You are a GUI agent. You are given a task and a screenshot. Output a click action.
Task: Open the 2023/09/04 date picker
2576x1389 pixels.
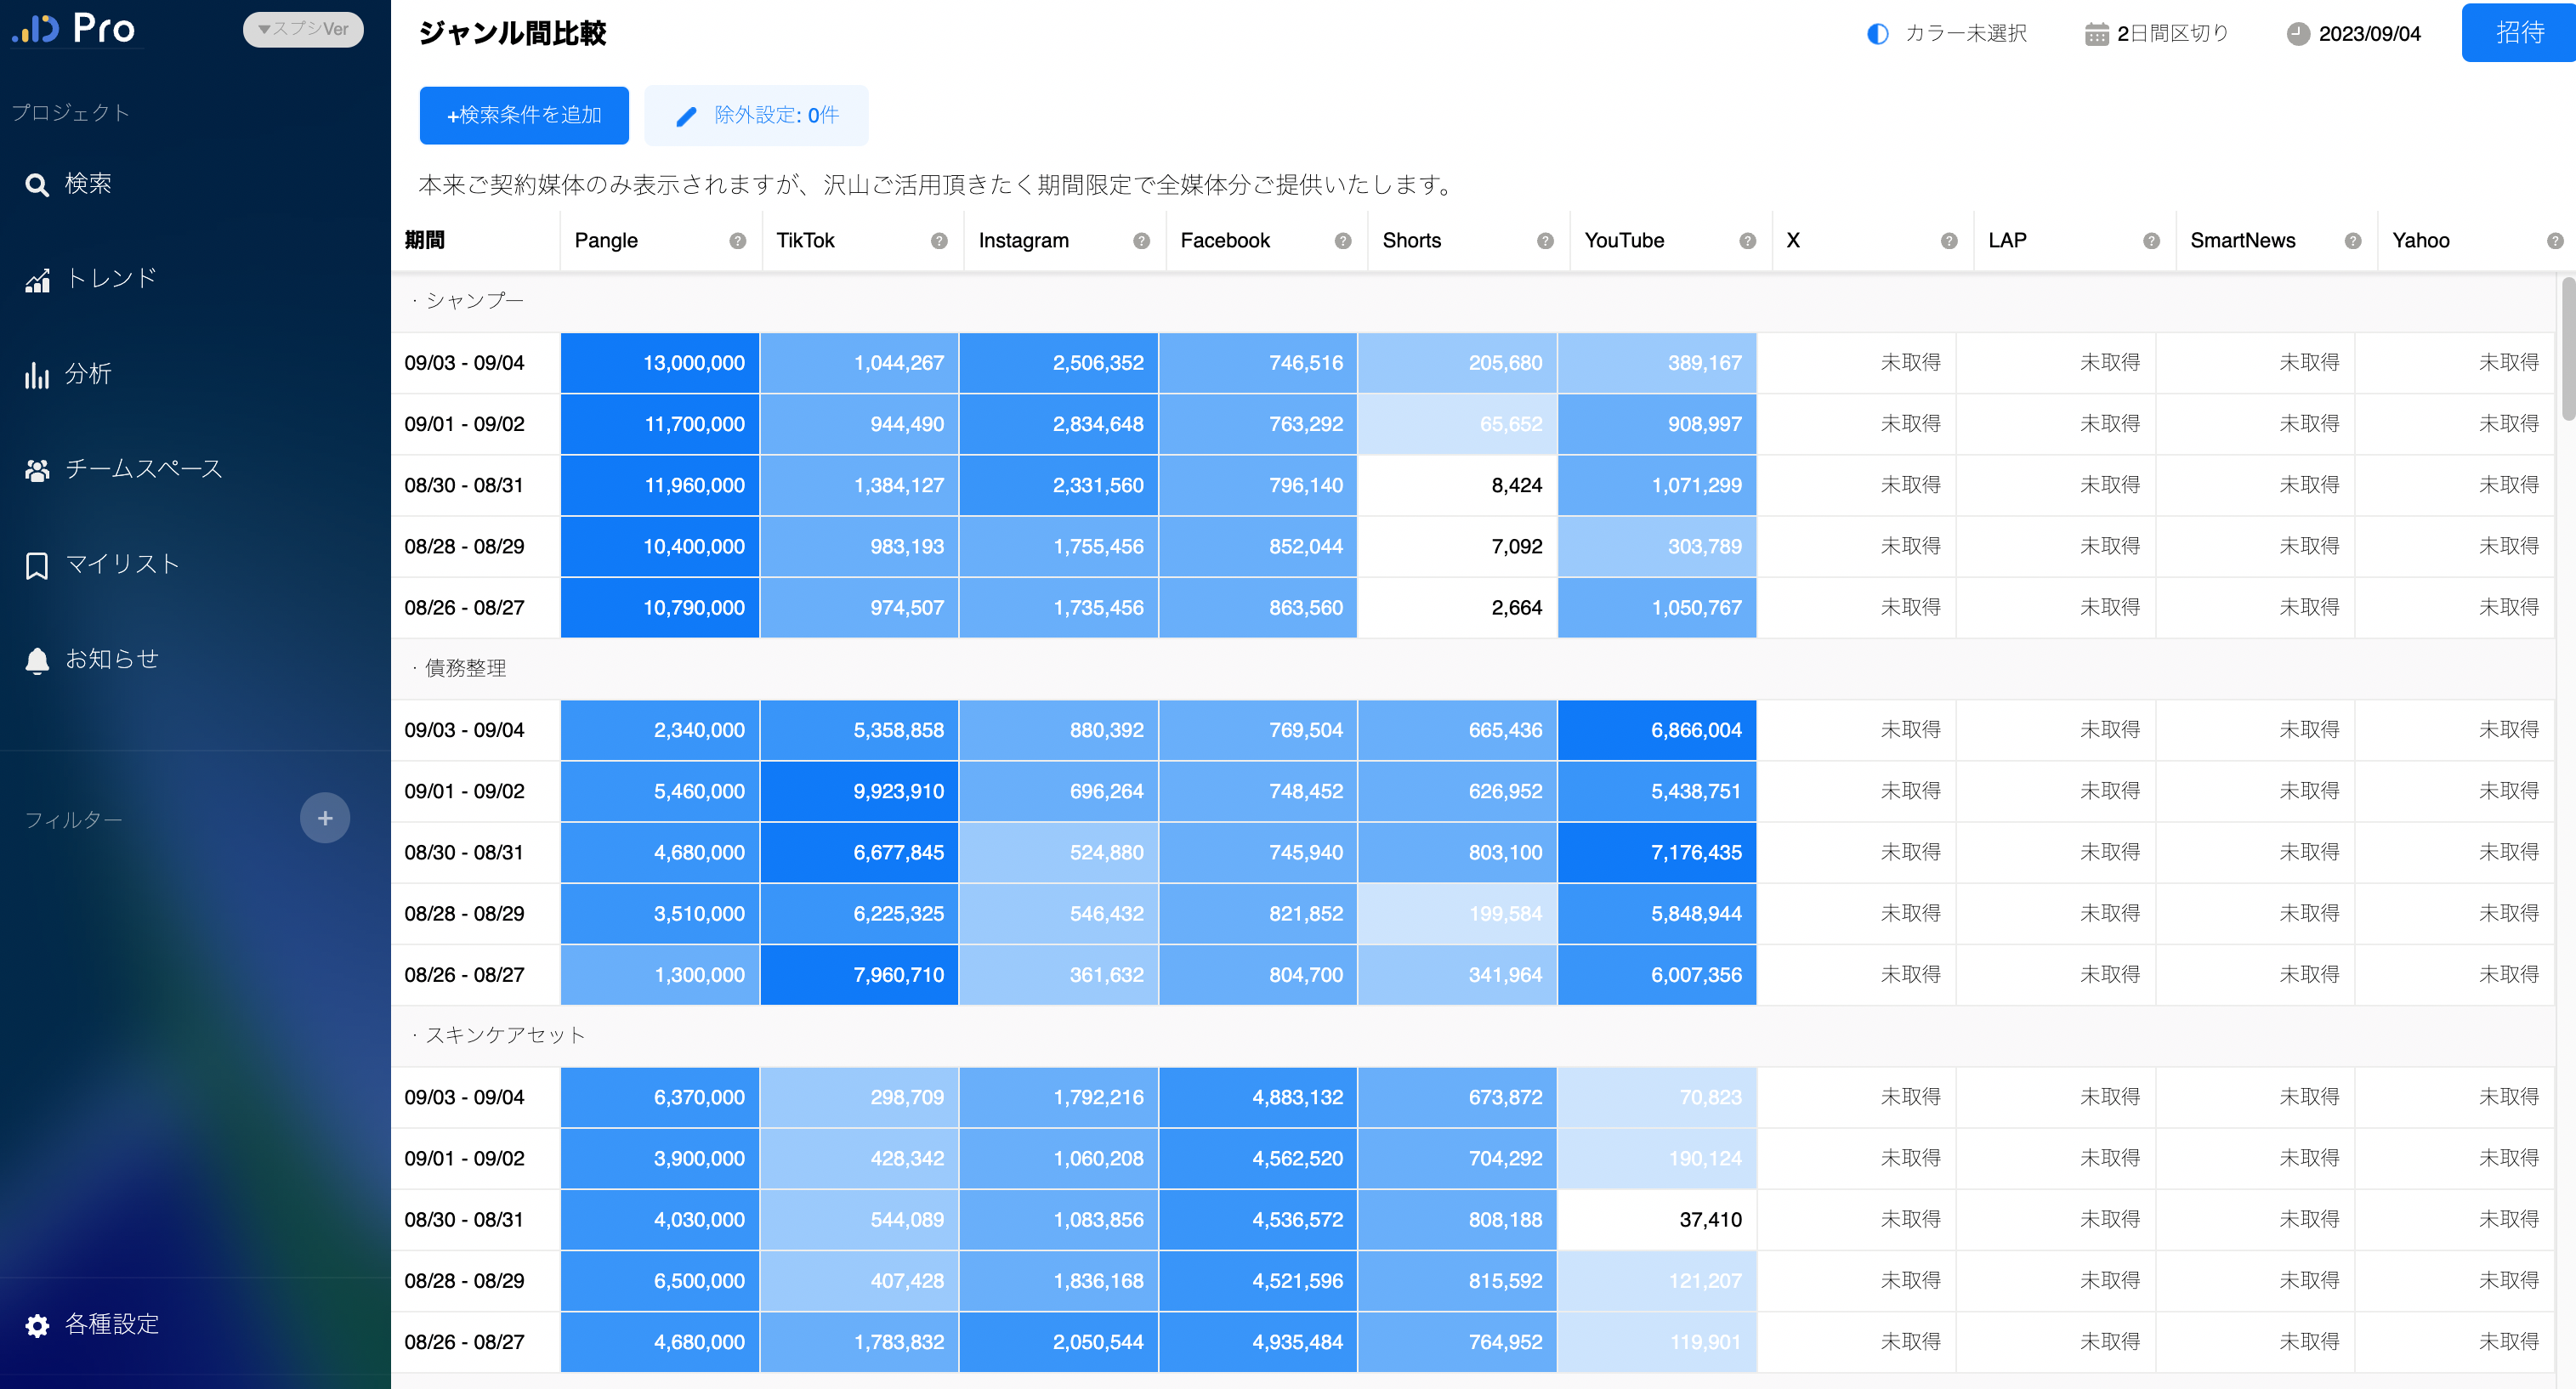pyautogui.click(x=2354, y=34)
